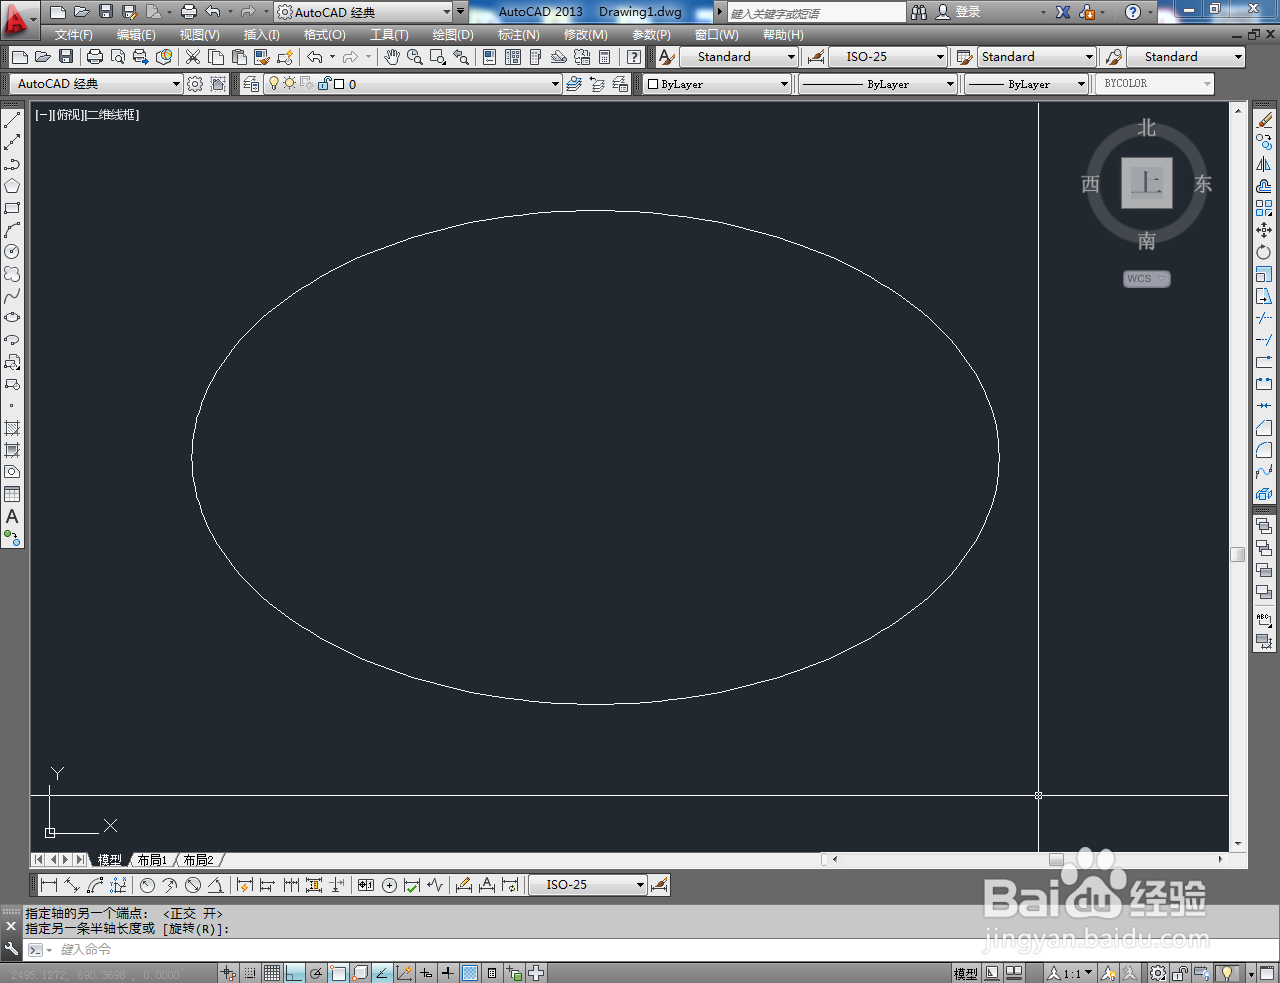Select the Rotate modify tool
Image resolution: width=1280 pixels, height=983 pixels.
pyautogui.click(x=1264, y=252)
